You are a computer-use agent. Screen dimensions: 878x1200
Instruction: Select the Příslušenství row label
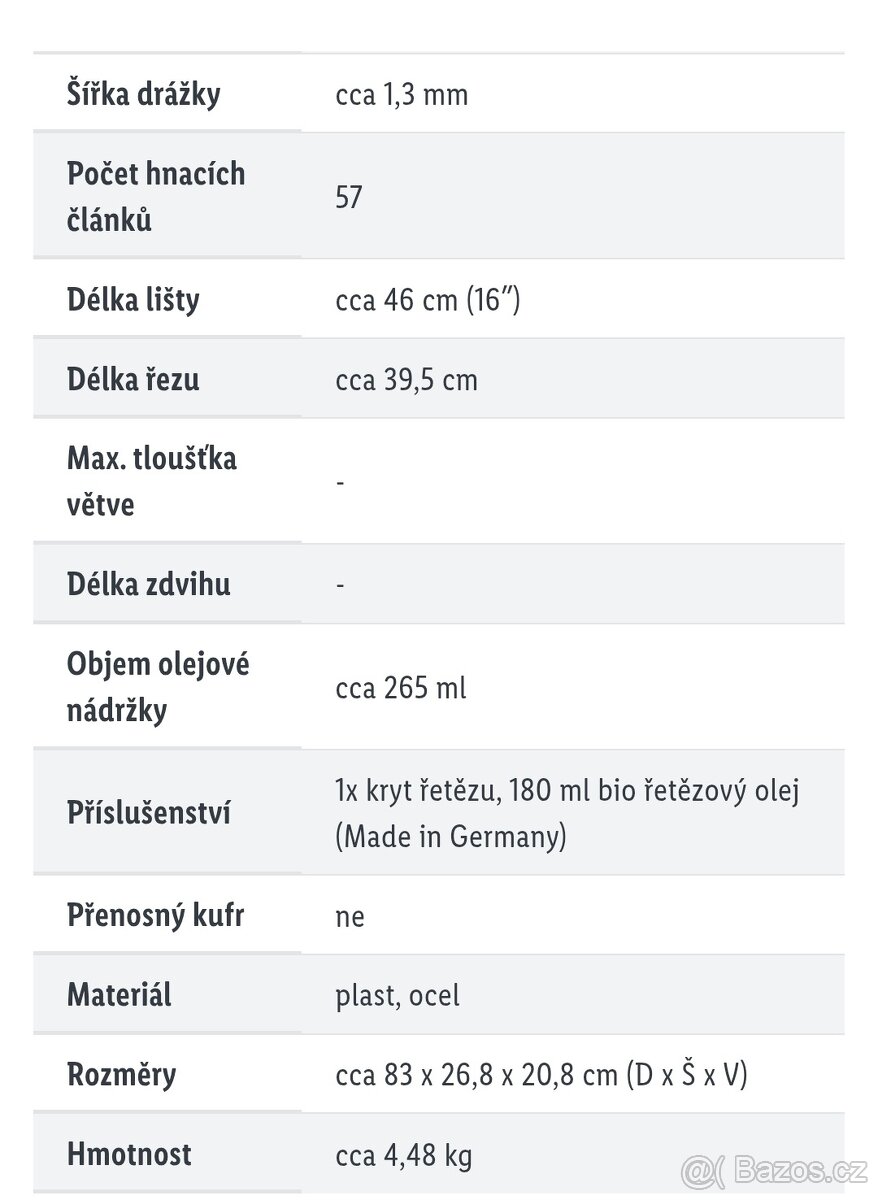[x=149, y=813]
